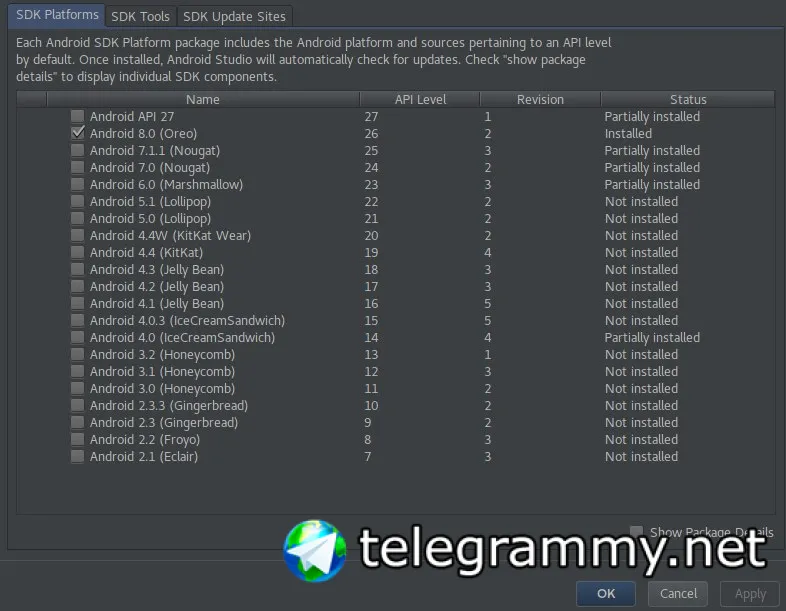Select the Android 4.4 (KitKat) checkbox

click(77, 253)
